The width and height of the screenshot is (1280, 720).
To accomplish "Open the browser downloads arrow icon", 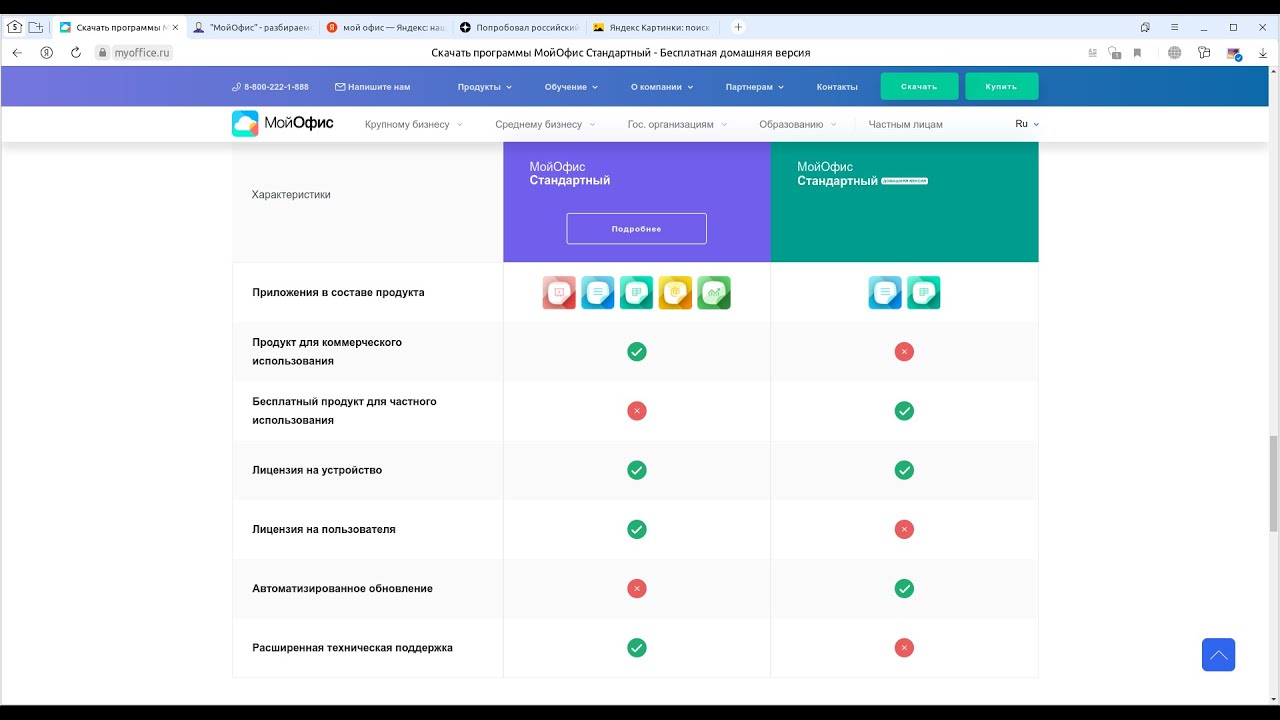I will [x=1263, y=53].
